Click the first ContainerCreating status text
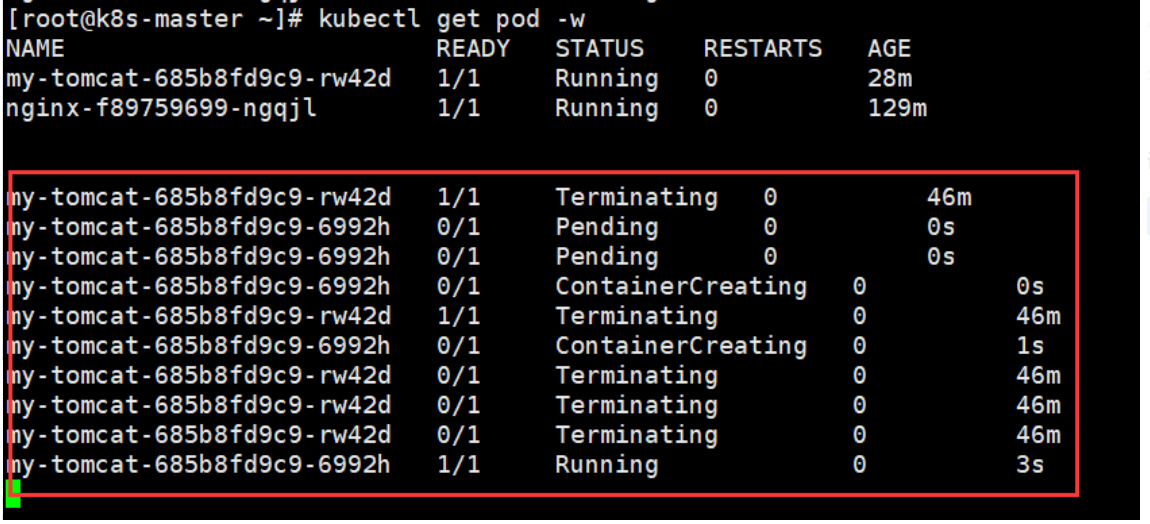Viewport: 1150px width, 524px height. 681,286
